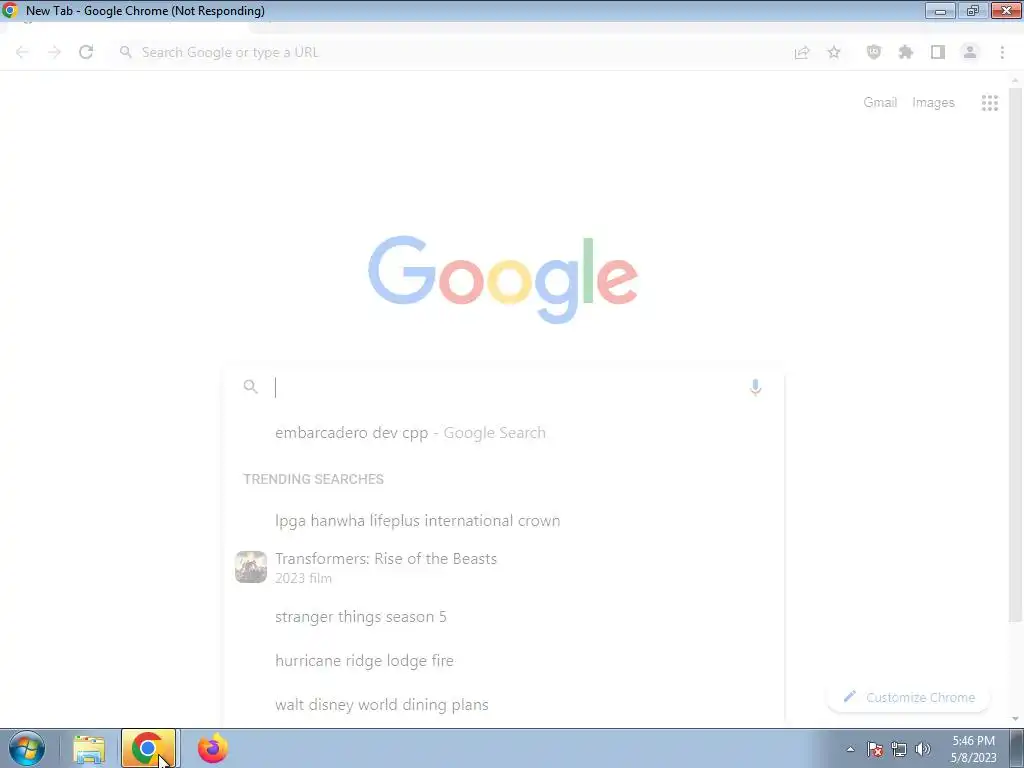Open the volume speaker icon
This screenshot has height=768, width=1024.
pos(923,749)
